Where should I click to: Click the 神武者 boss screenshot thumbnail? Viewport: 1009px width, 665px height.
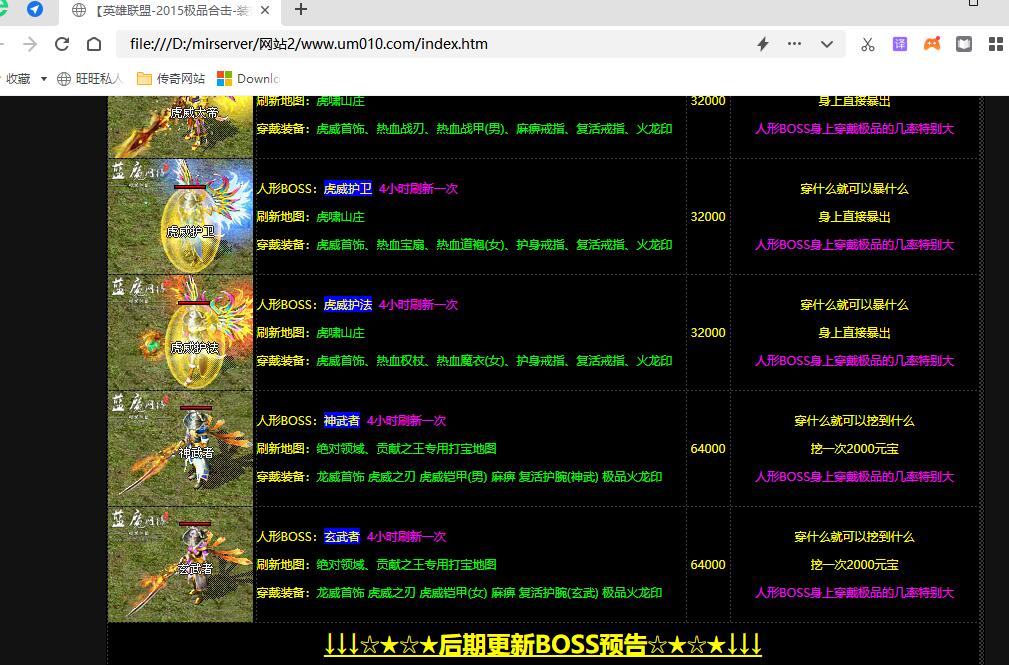[181, 449]
